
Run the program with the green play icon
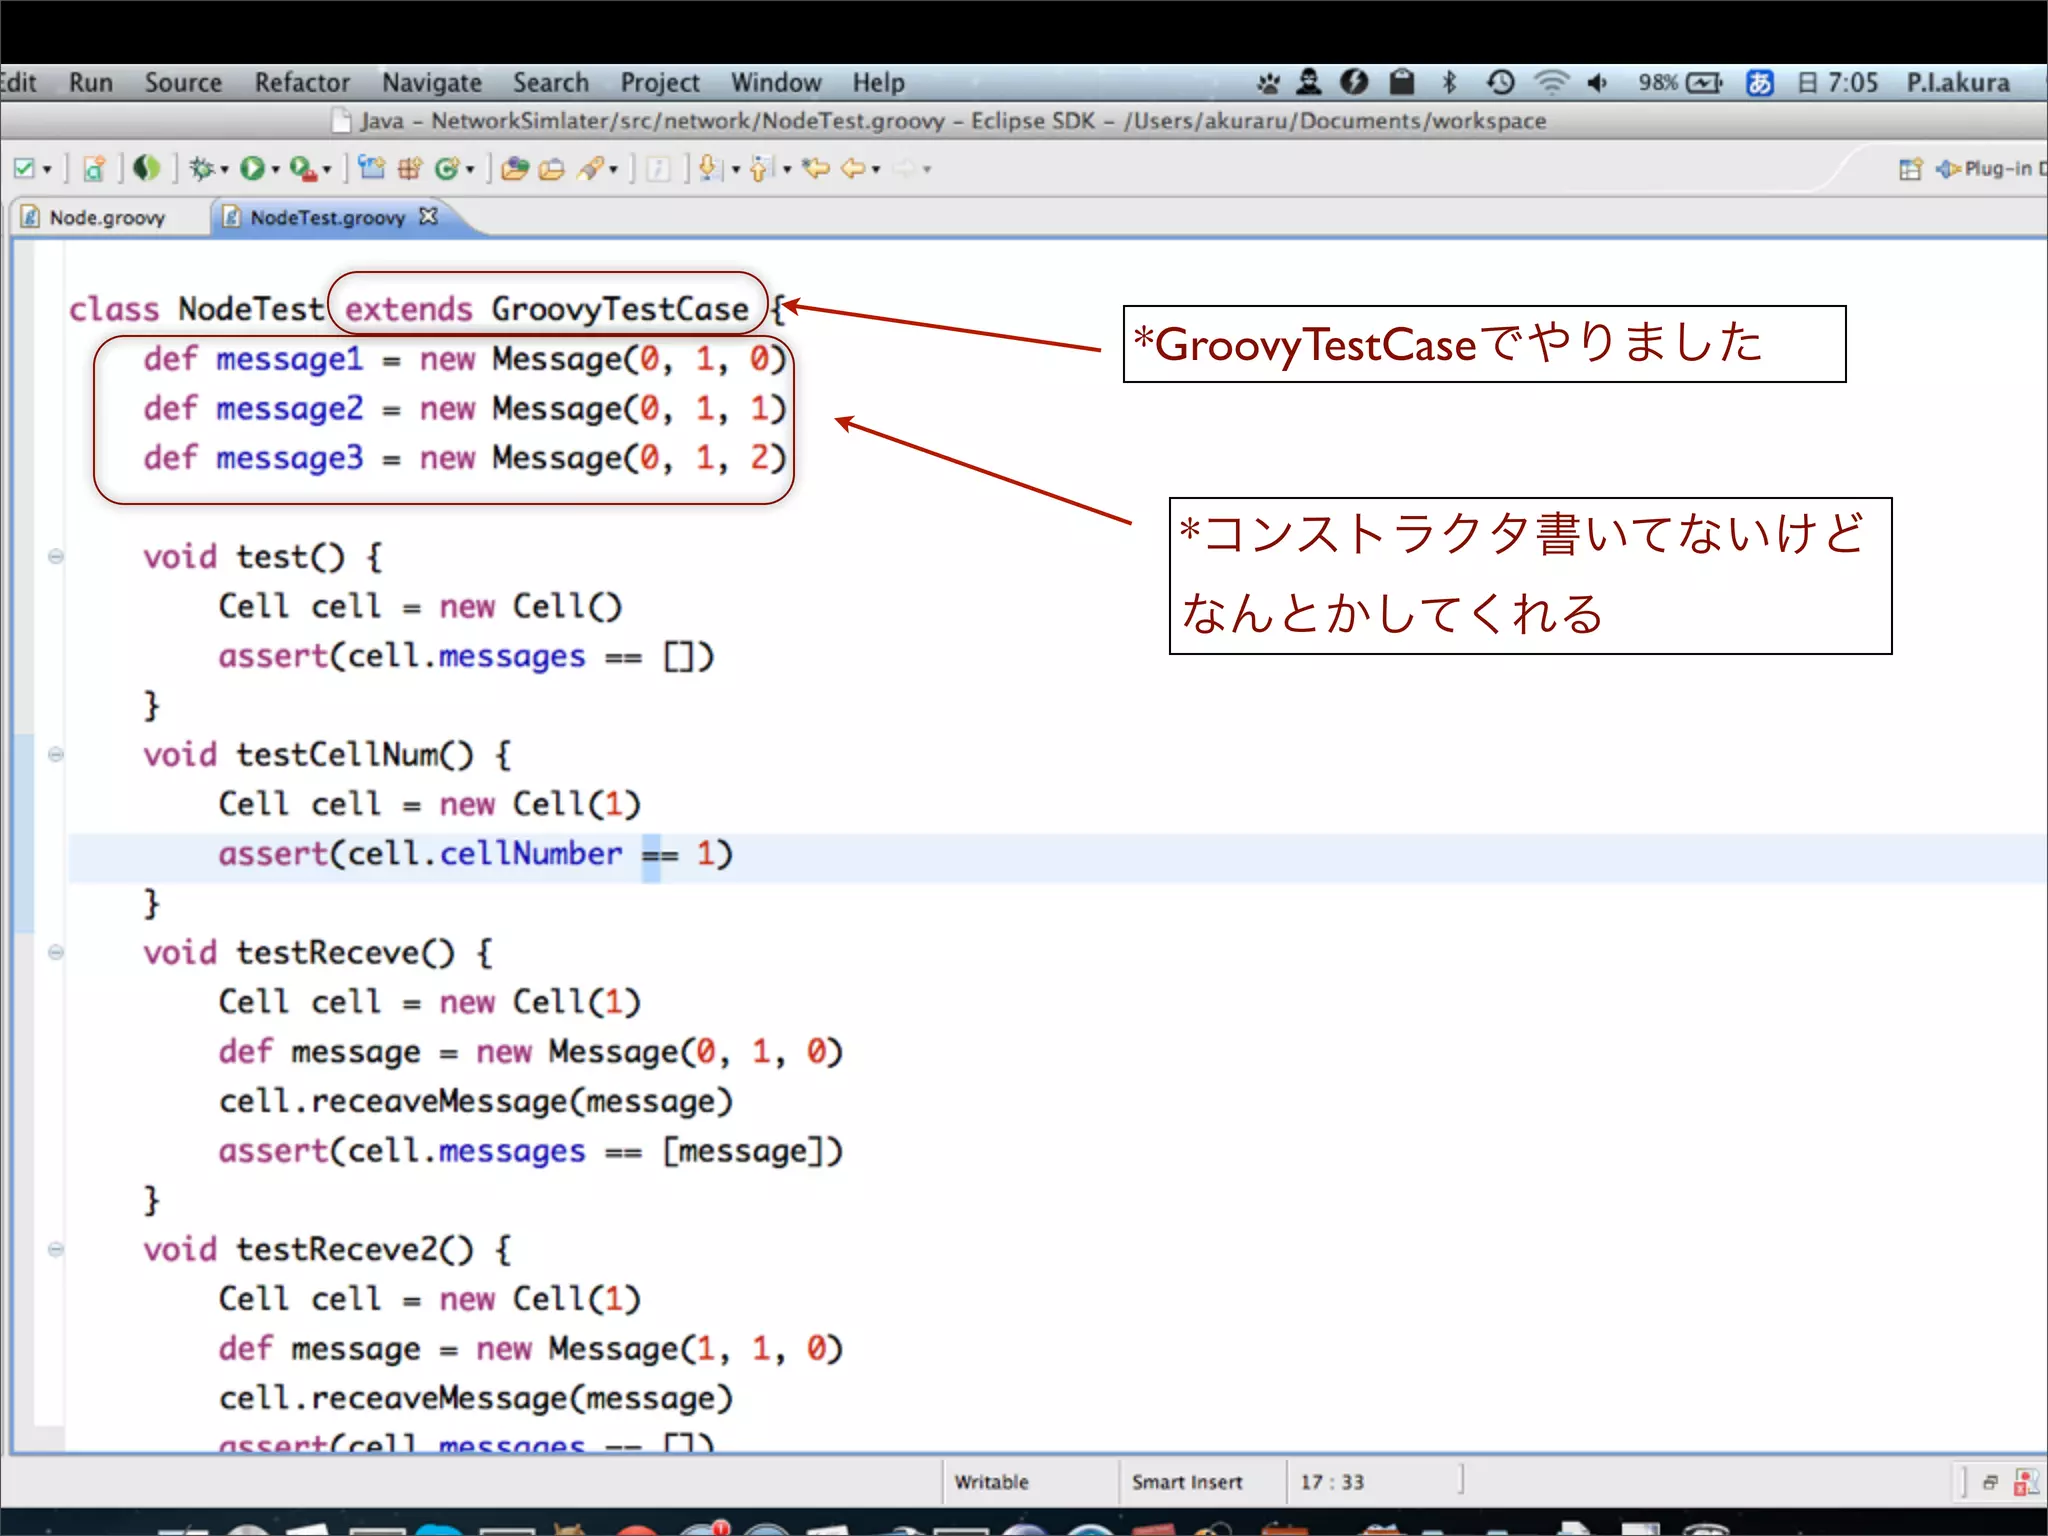pos(252,169)
